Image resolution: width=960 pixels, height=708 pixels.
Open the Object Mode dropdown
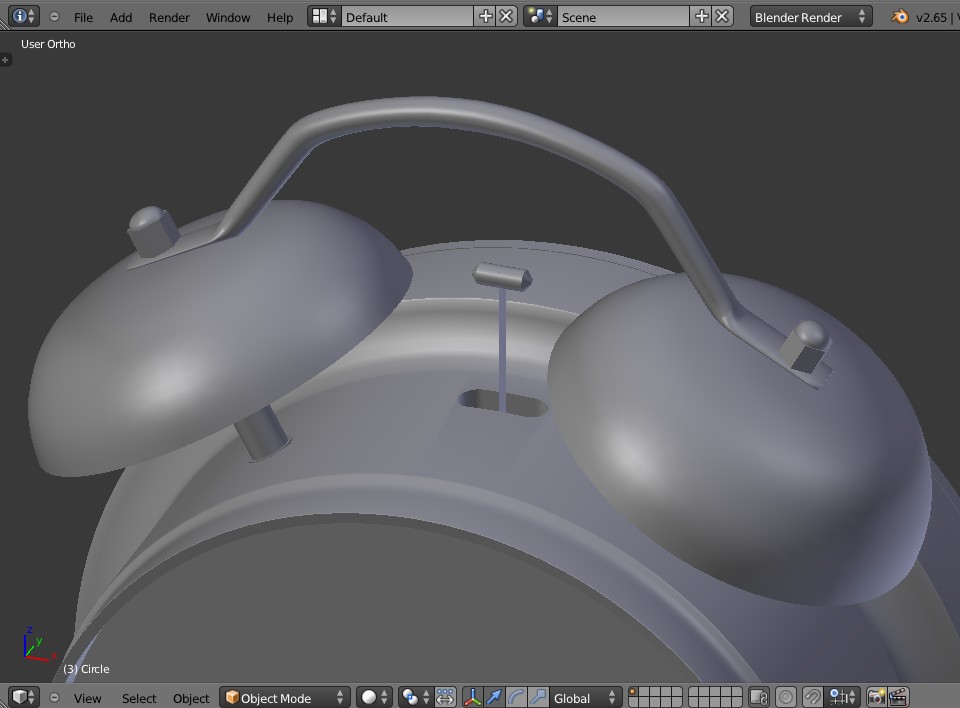click(285, 697)
